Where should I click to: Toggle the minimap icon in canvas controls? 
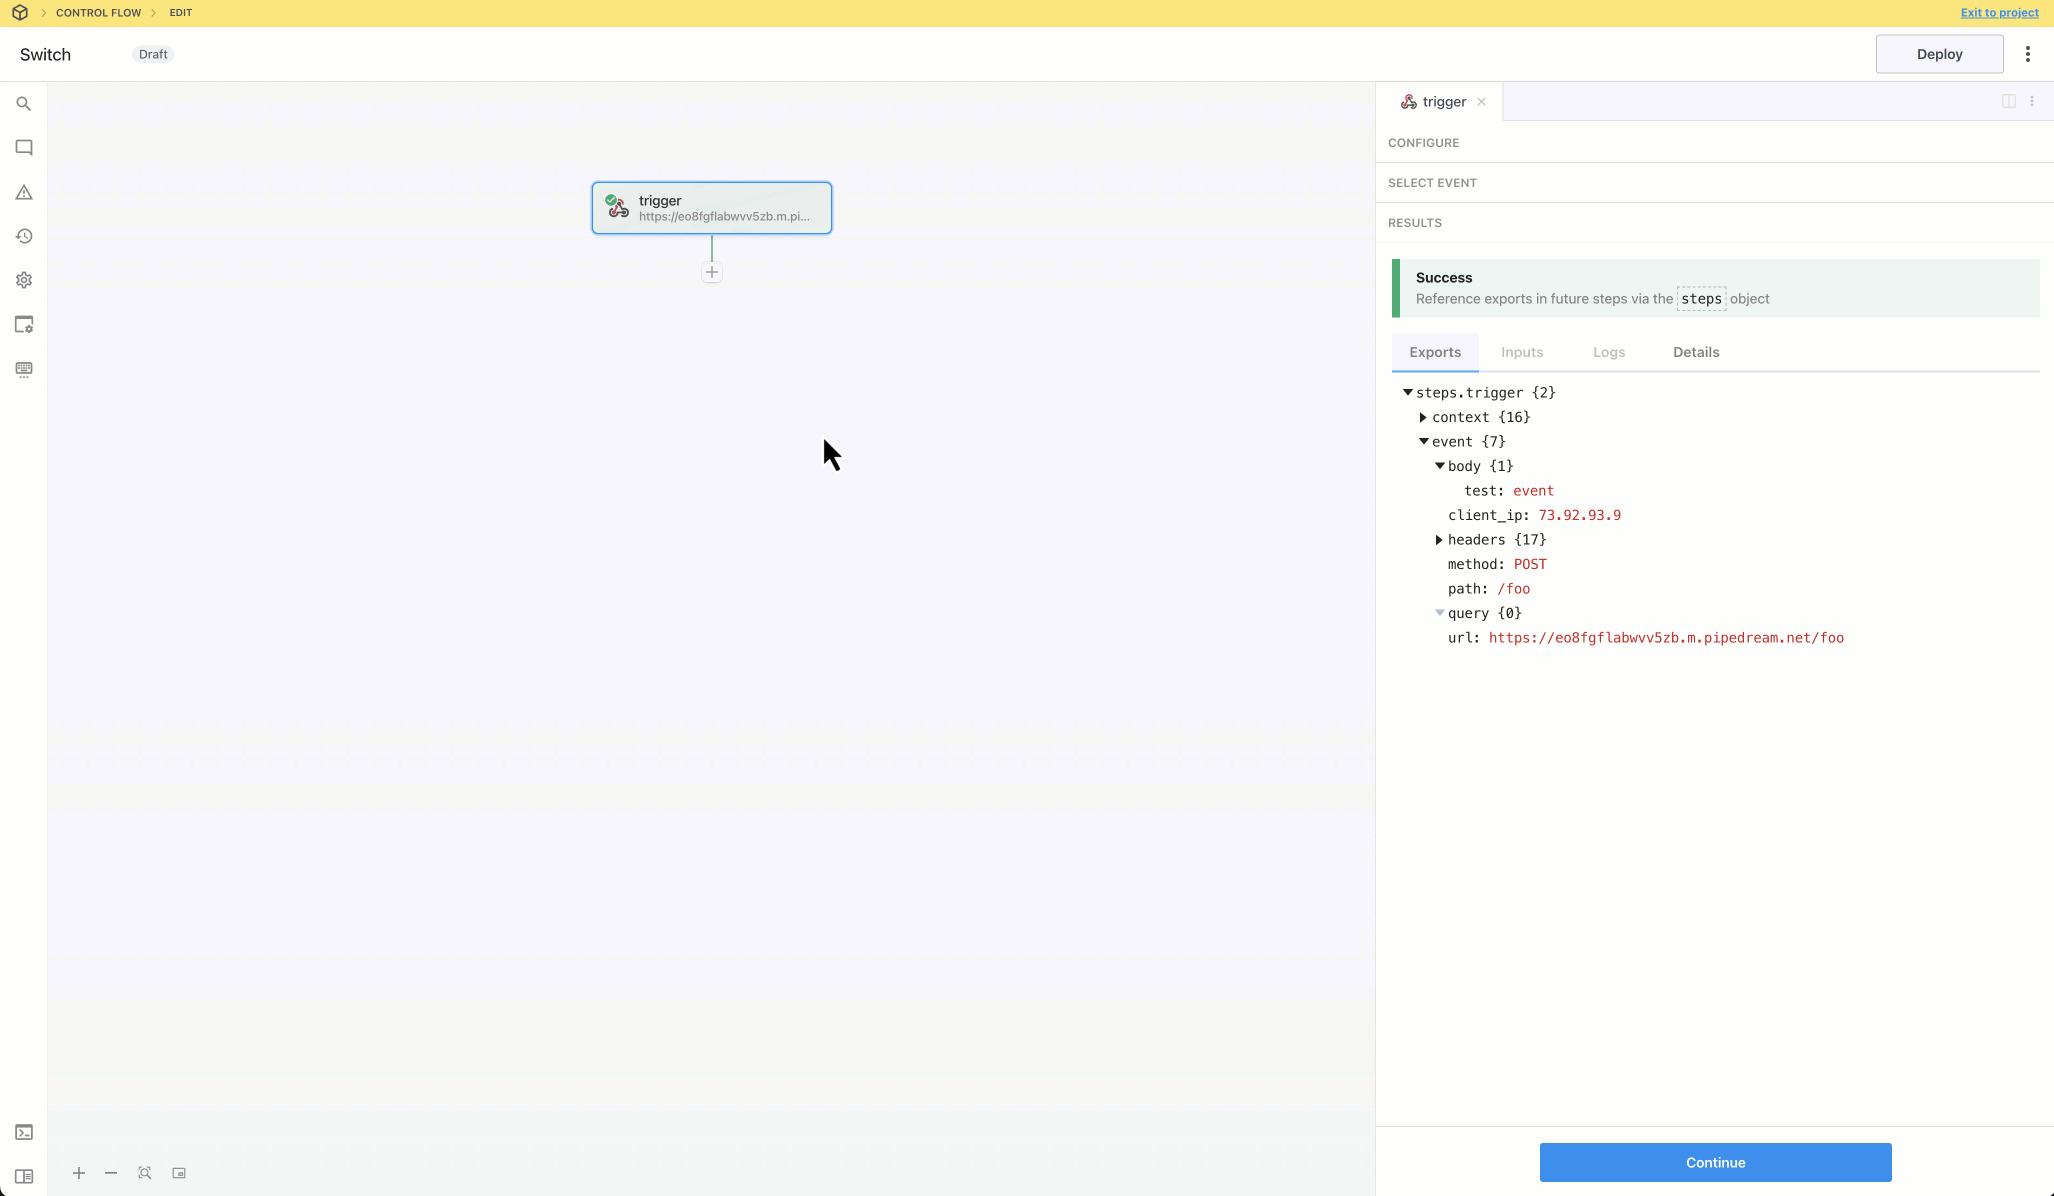(x=179, y=1173)
